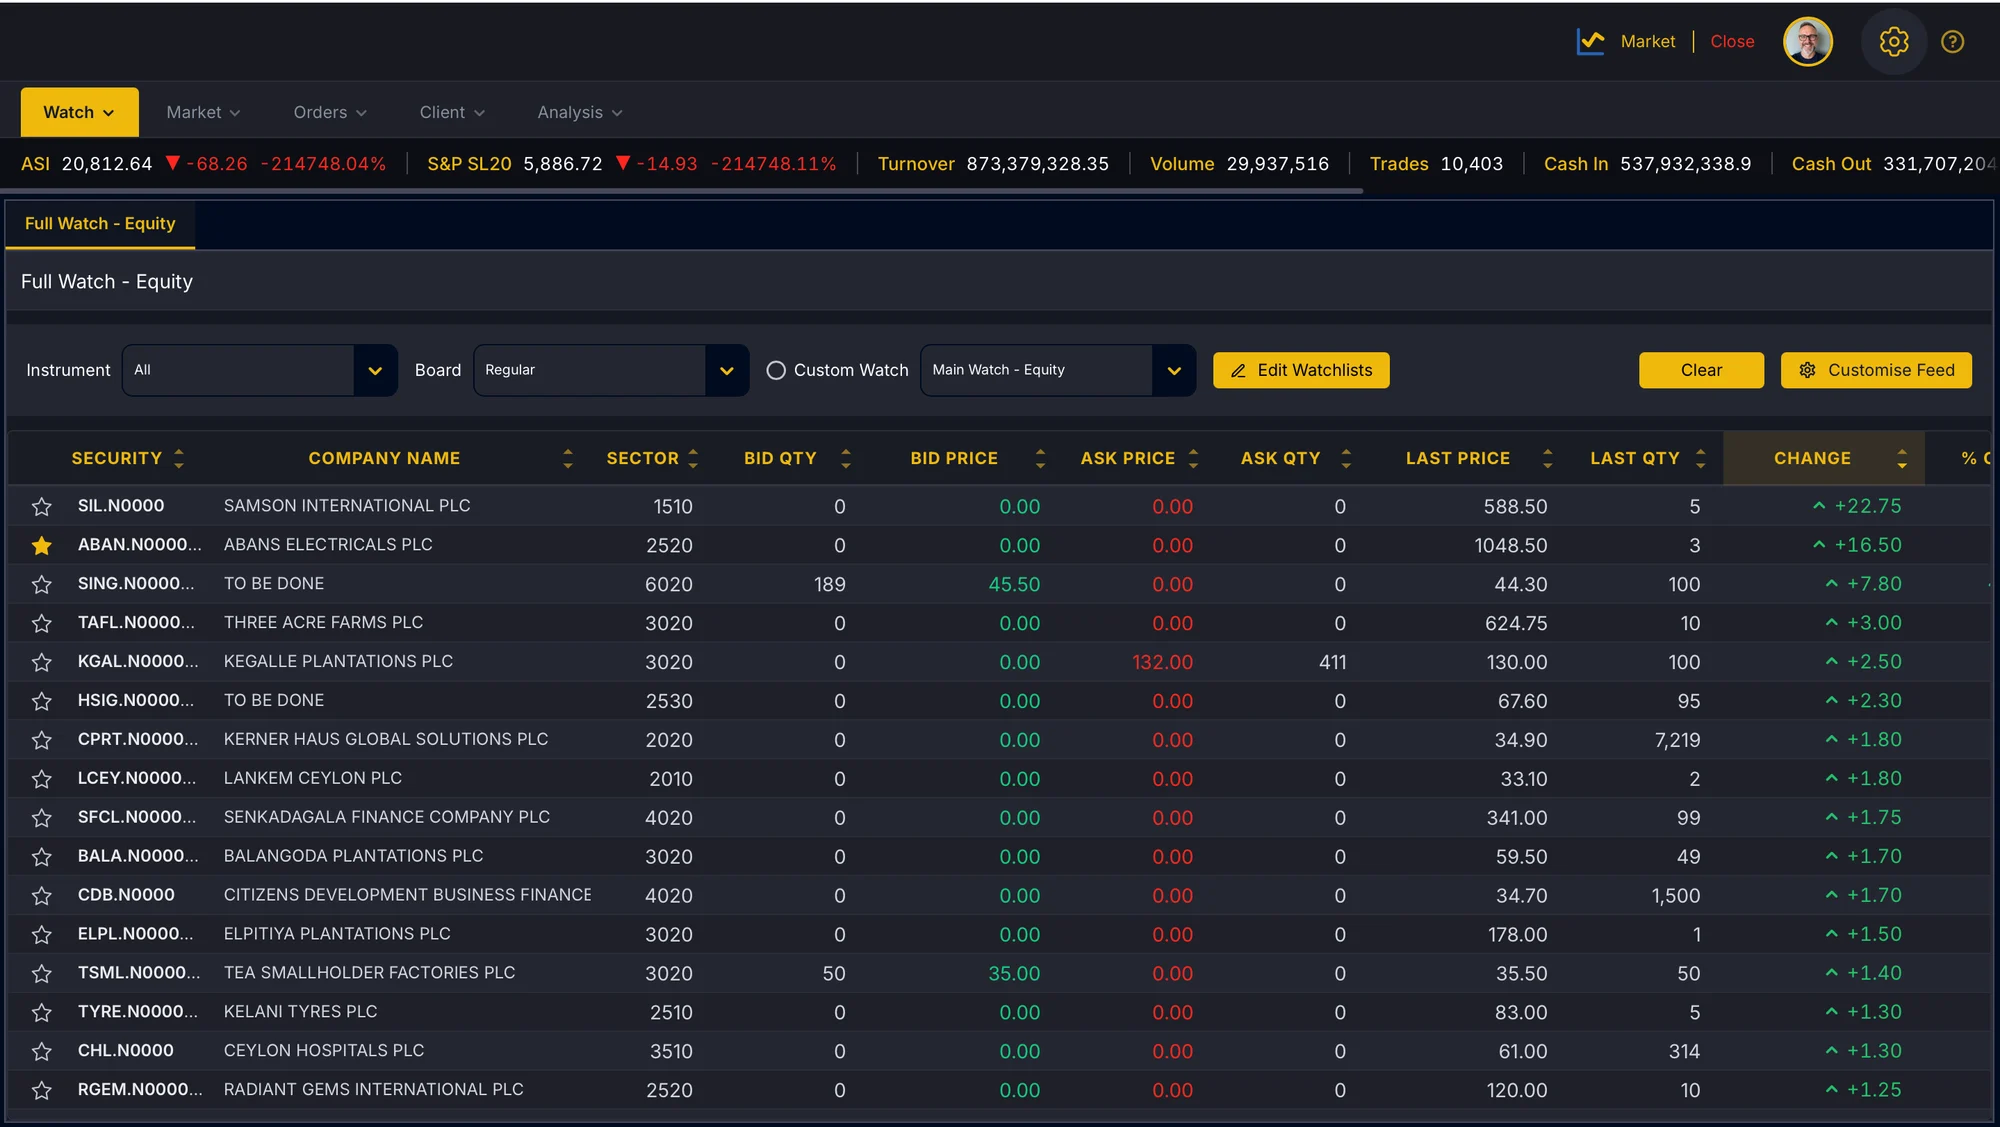Viewport: 2000px width, 1127px height.
Task: Expand the Main Watch - Equity dropdown
Action: click(1174, 370)
